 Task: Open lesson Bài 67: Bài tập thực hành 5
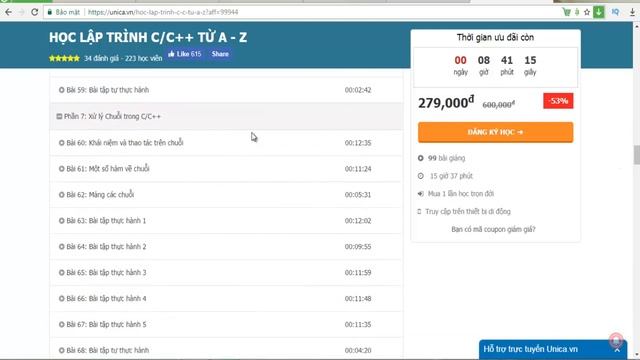click(106, 324)
